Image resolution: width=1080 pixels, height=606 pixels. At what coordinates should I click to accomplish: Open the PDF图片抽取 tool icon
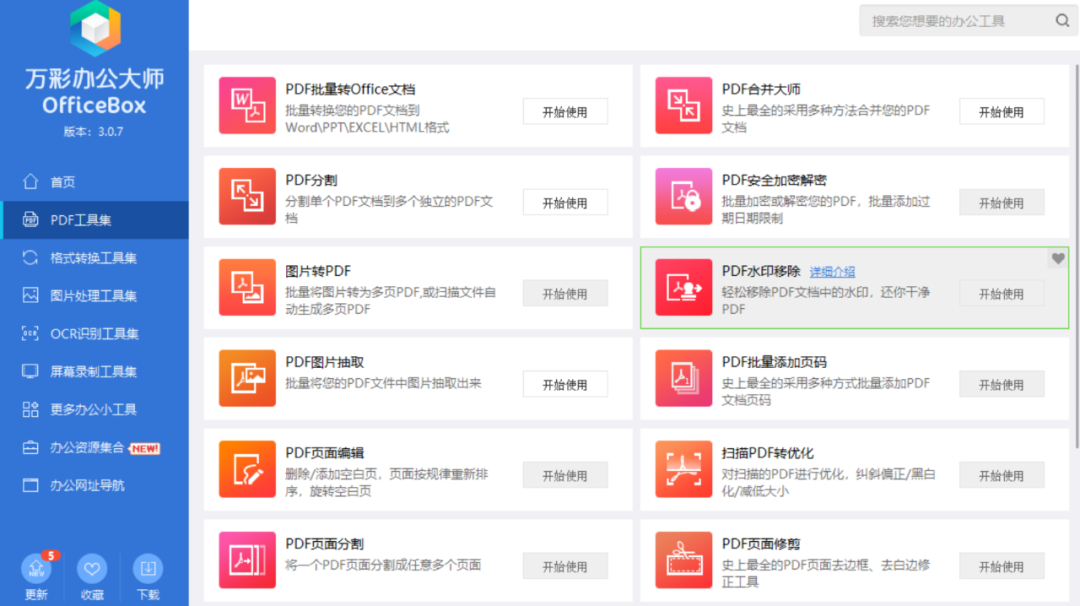247,378
